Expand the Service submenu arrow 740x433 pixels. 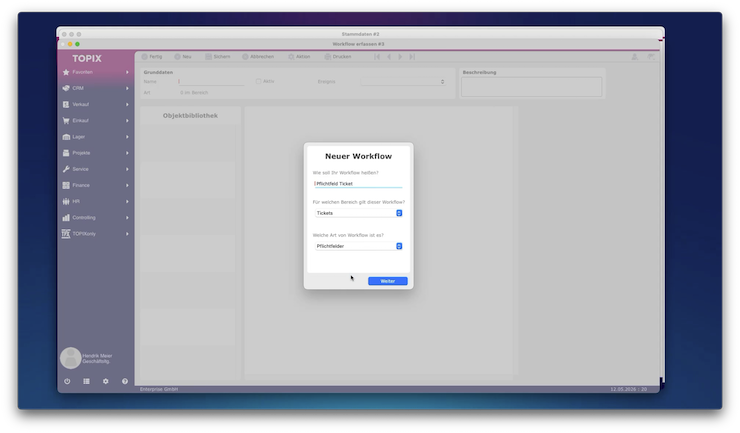click(x=127, y=169)
